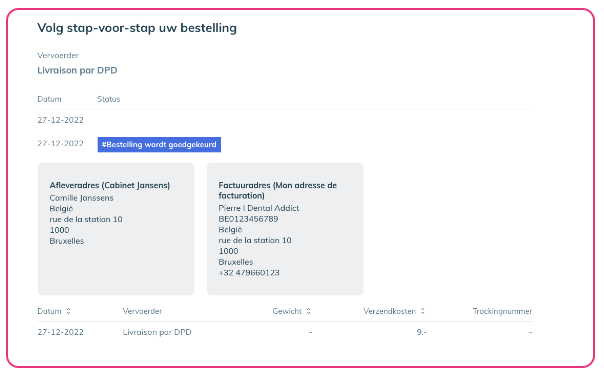Click the Livraison par DPD carrier name

tap(77, 70)
